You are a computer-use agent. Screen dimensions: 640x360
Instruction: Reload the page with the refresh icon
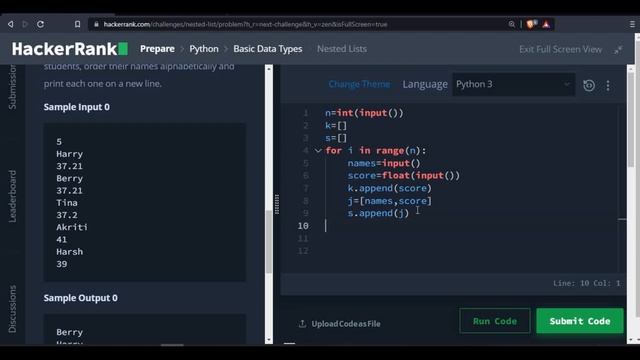coord(40,24)
